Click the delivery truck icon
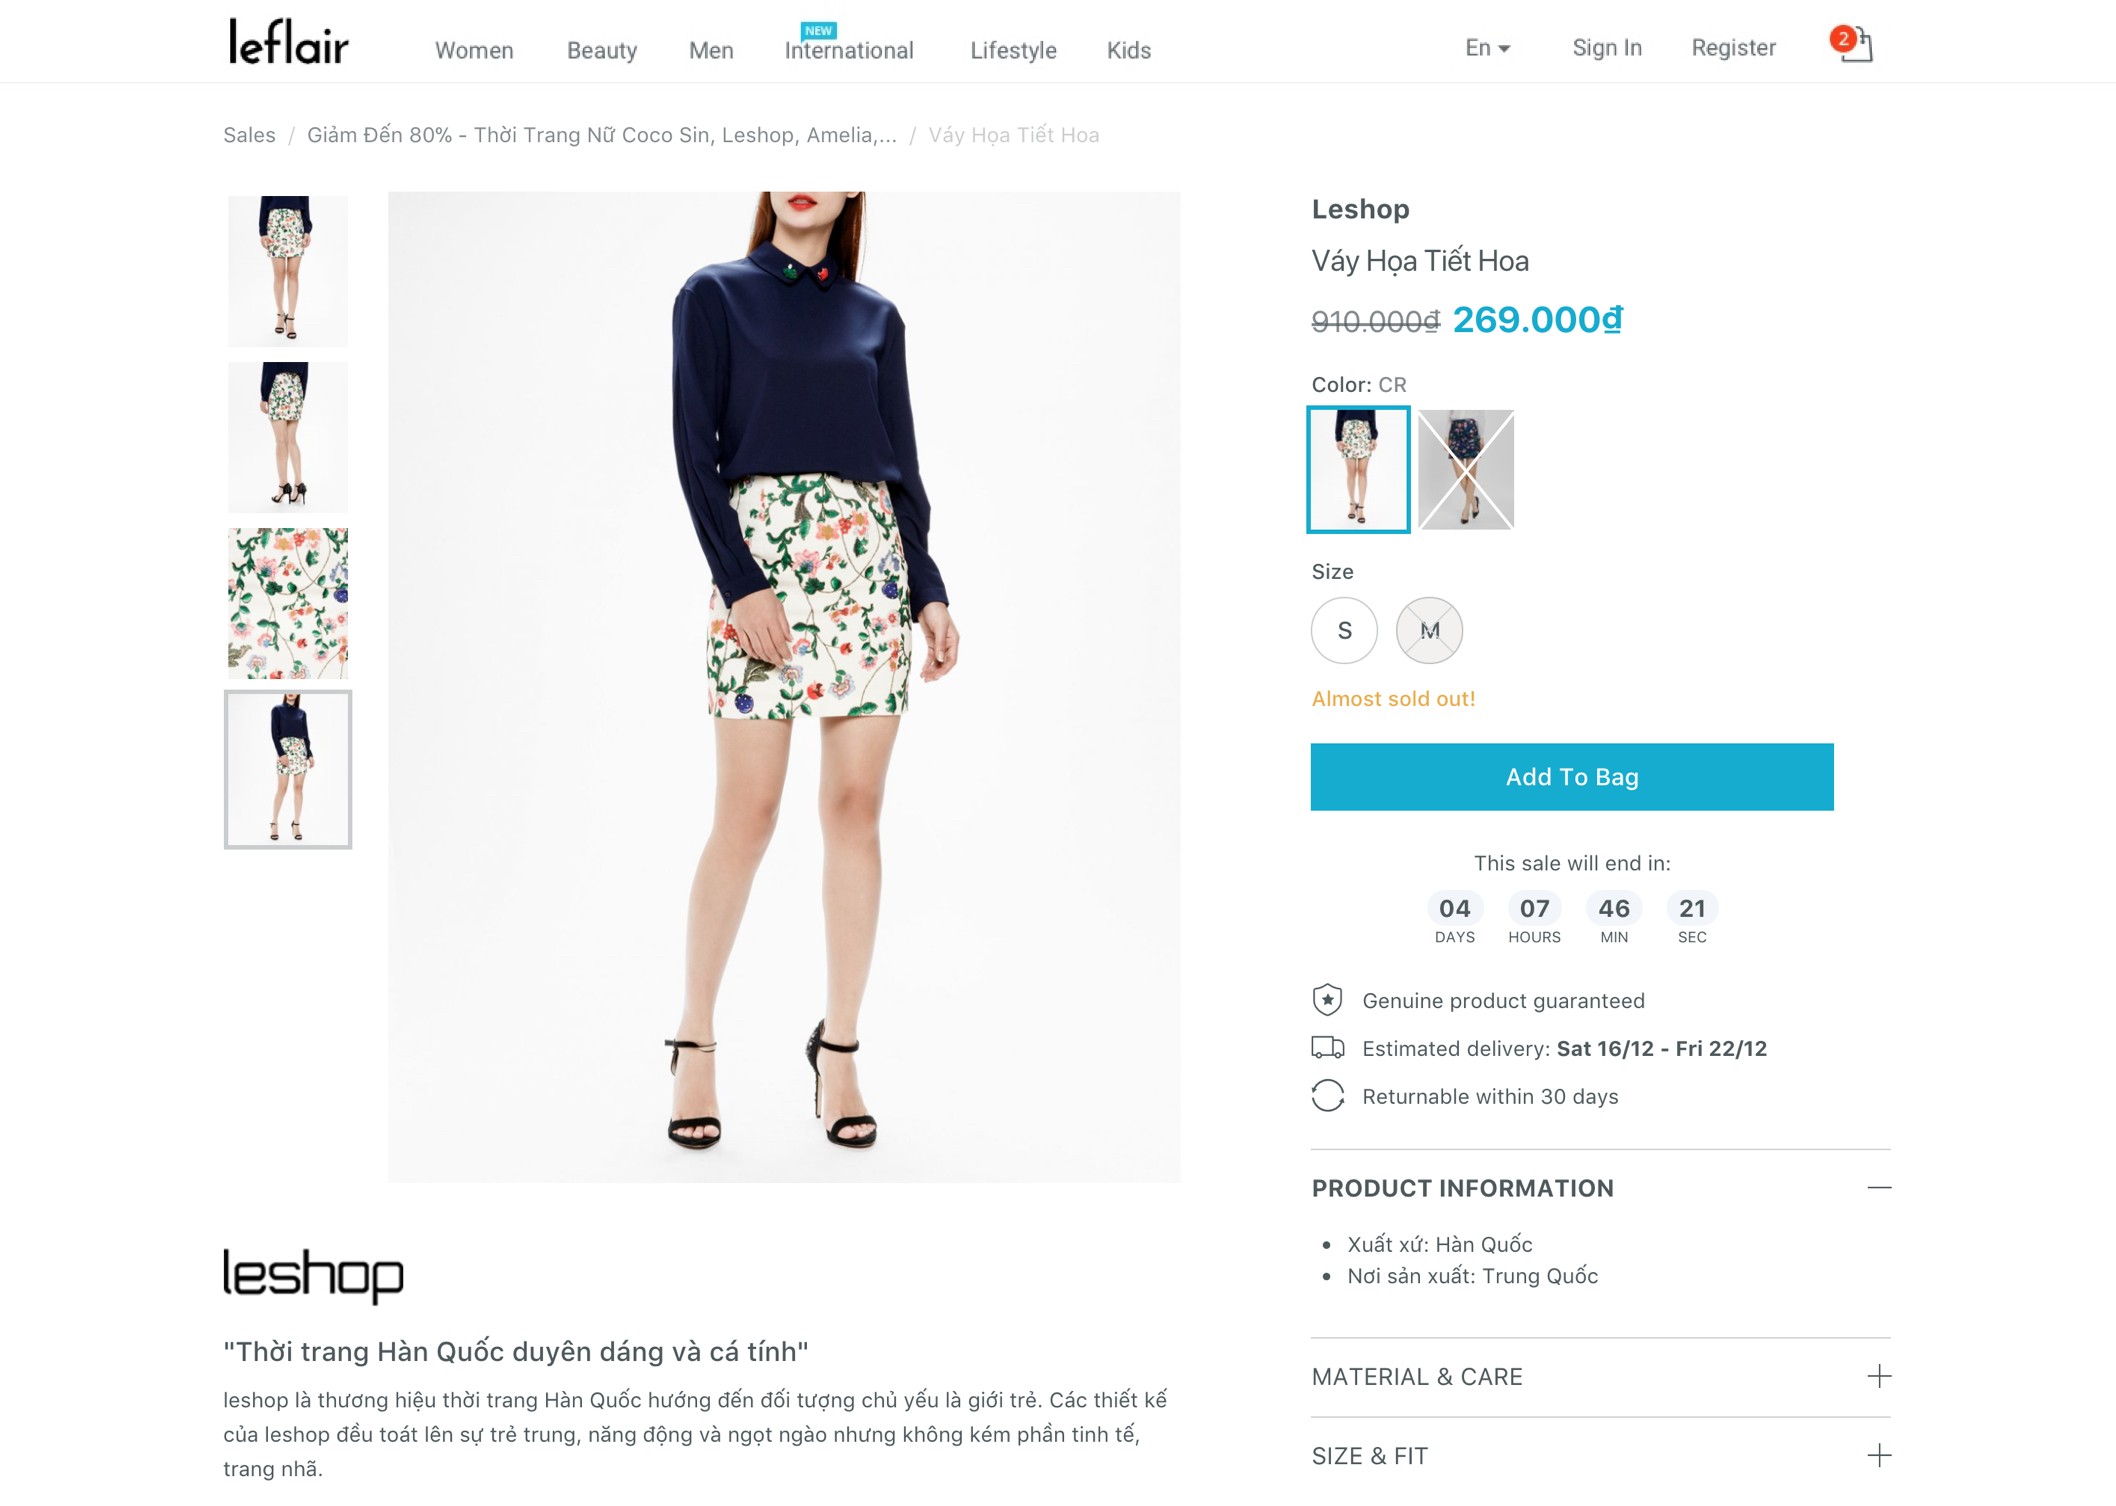The height and width of the screenshot is (1506, 2116). point(1327,1048)
